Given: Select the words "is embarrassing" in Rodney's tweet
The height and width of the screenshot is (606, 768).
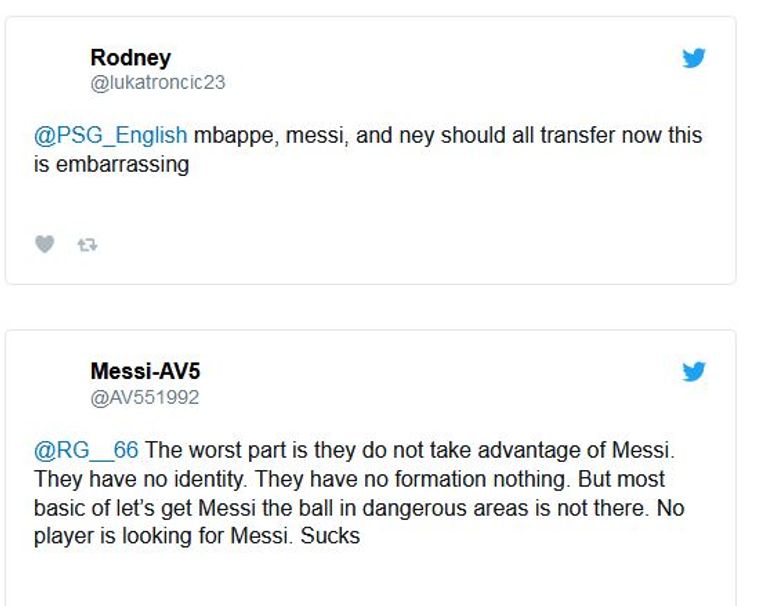Looking at the screenshot, I should tap(111, 164).
